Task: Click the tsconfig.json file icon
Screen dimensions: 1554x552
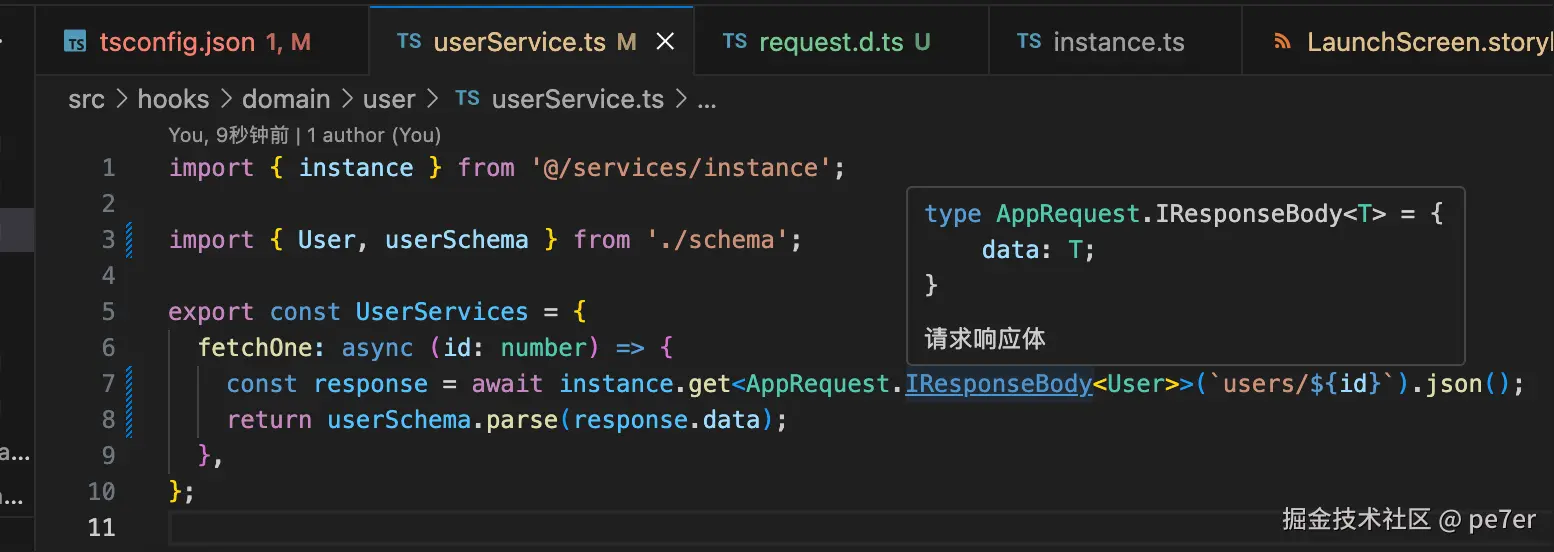Action: (75, 42)
